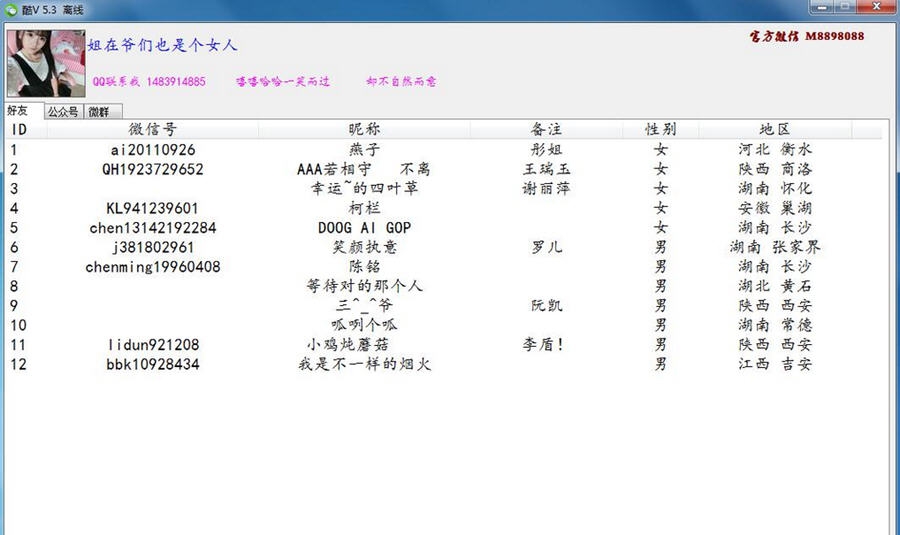
Task: Minimize the 酷V 5.3 window
Action: coord(821,7)
